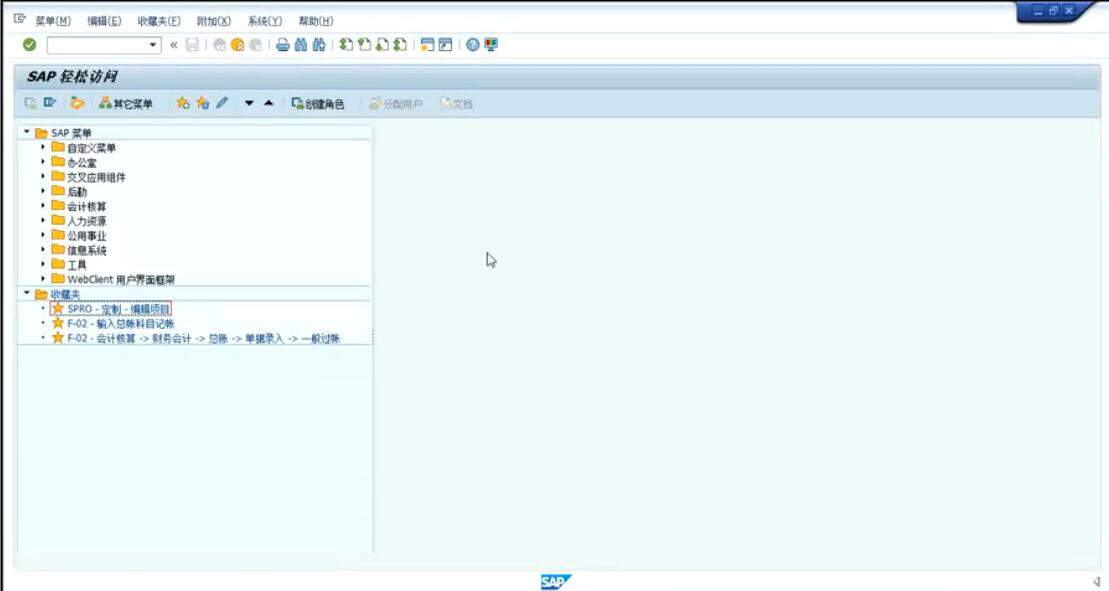Image resolution: width=1109 pixels, height=591 pixels.
Task: Click the binoculars Find icon
Action: coord(301,45)
